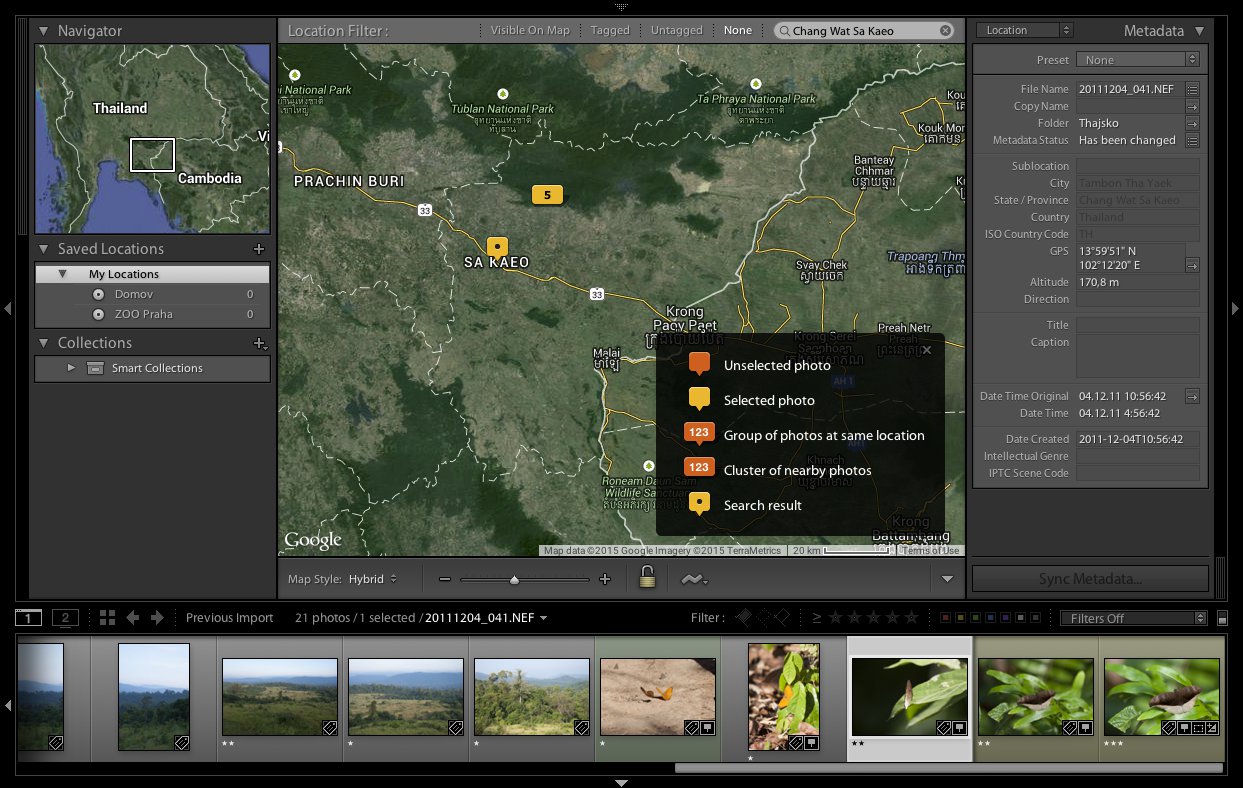Image resolution: width=1243 pixels, height=788 pixels.
Task: Add a new saved location plus icon
Action: [259, 249]
